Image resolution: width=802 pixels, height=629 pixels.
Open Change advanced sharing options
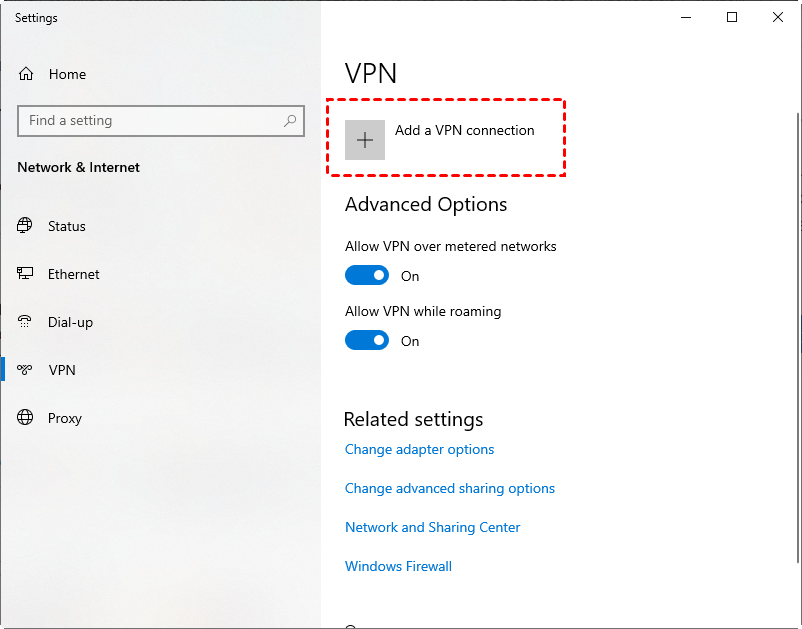[x=450, y=488]
